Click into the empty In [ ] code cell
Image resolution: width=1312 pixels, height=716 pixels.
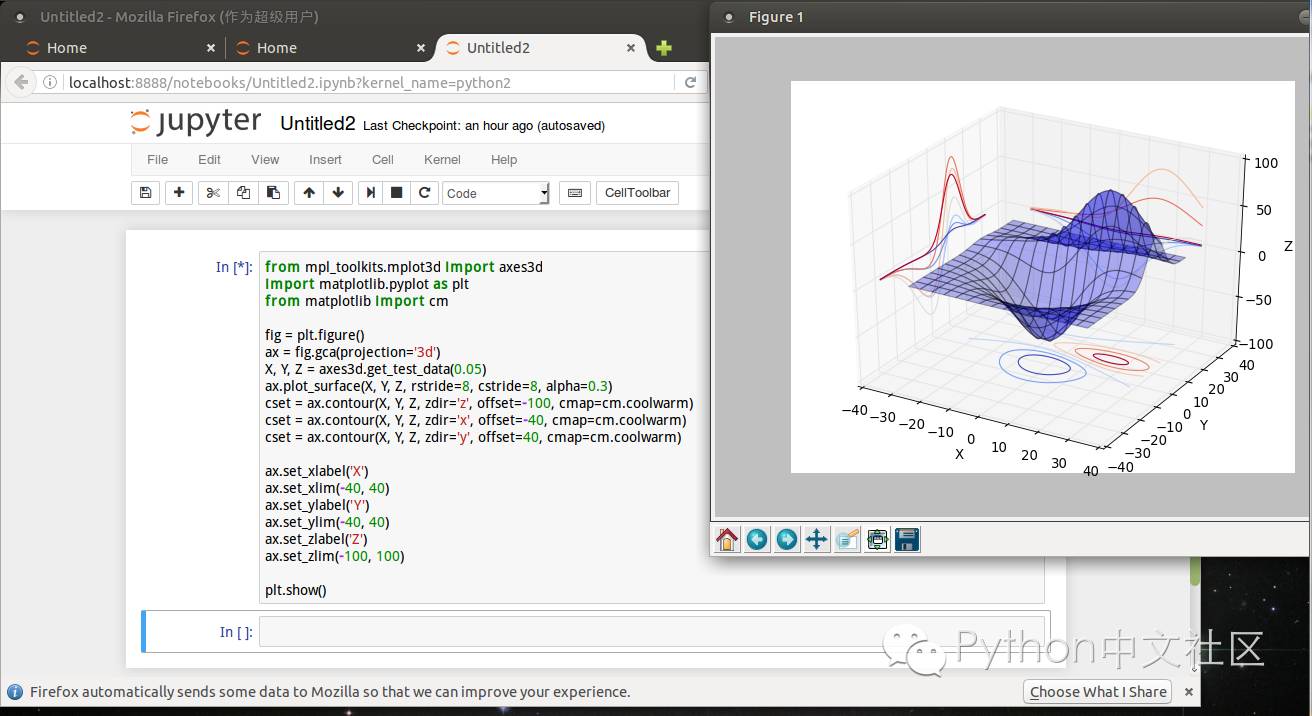(x=651, y=632)
